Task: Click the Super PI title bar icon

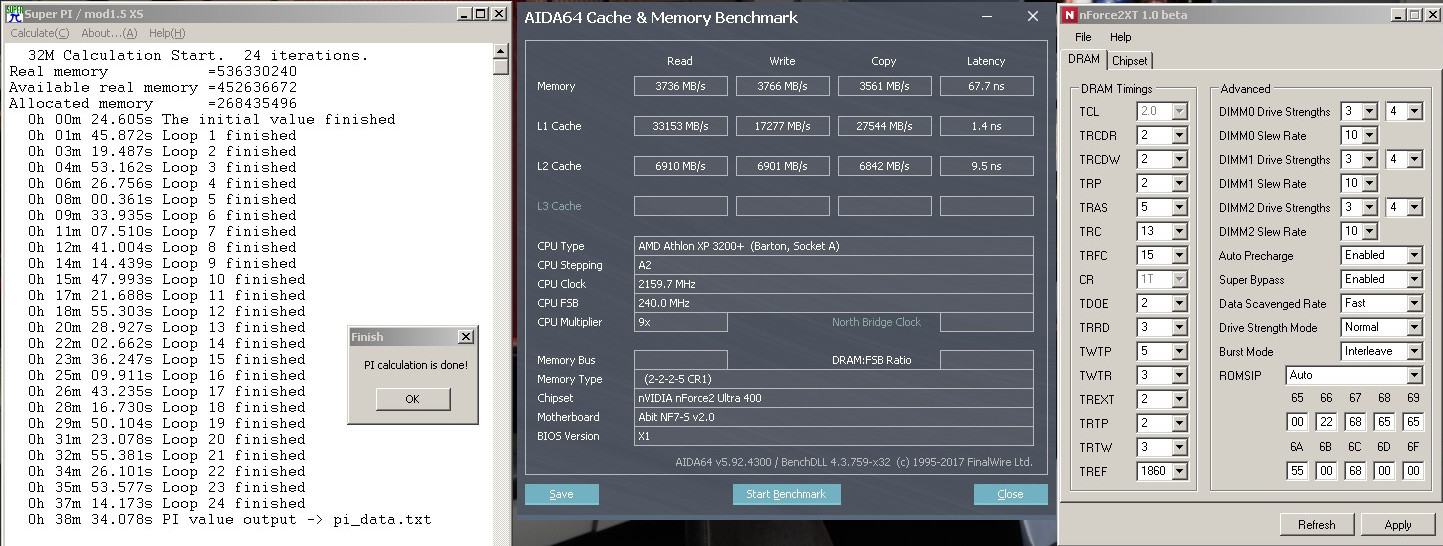Action: [14, 14]
